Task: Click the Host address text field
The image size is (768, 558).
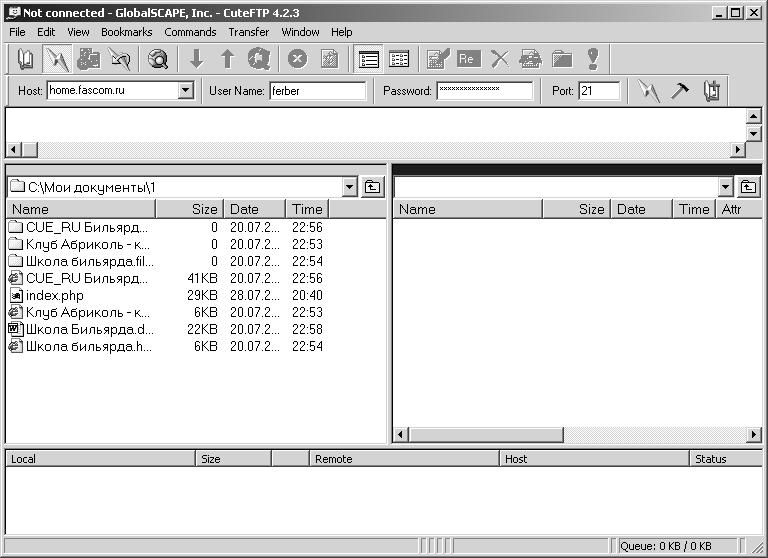Action: pyautogui.click(x=113, y=91)
